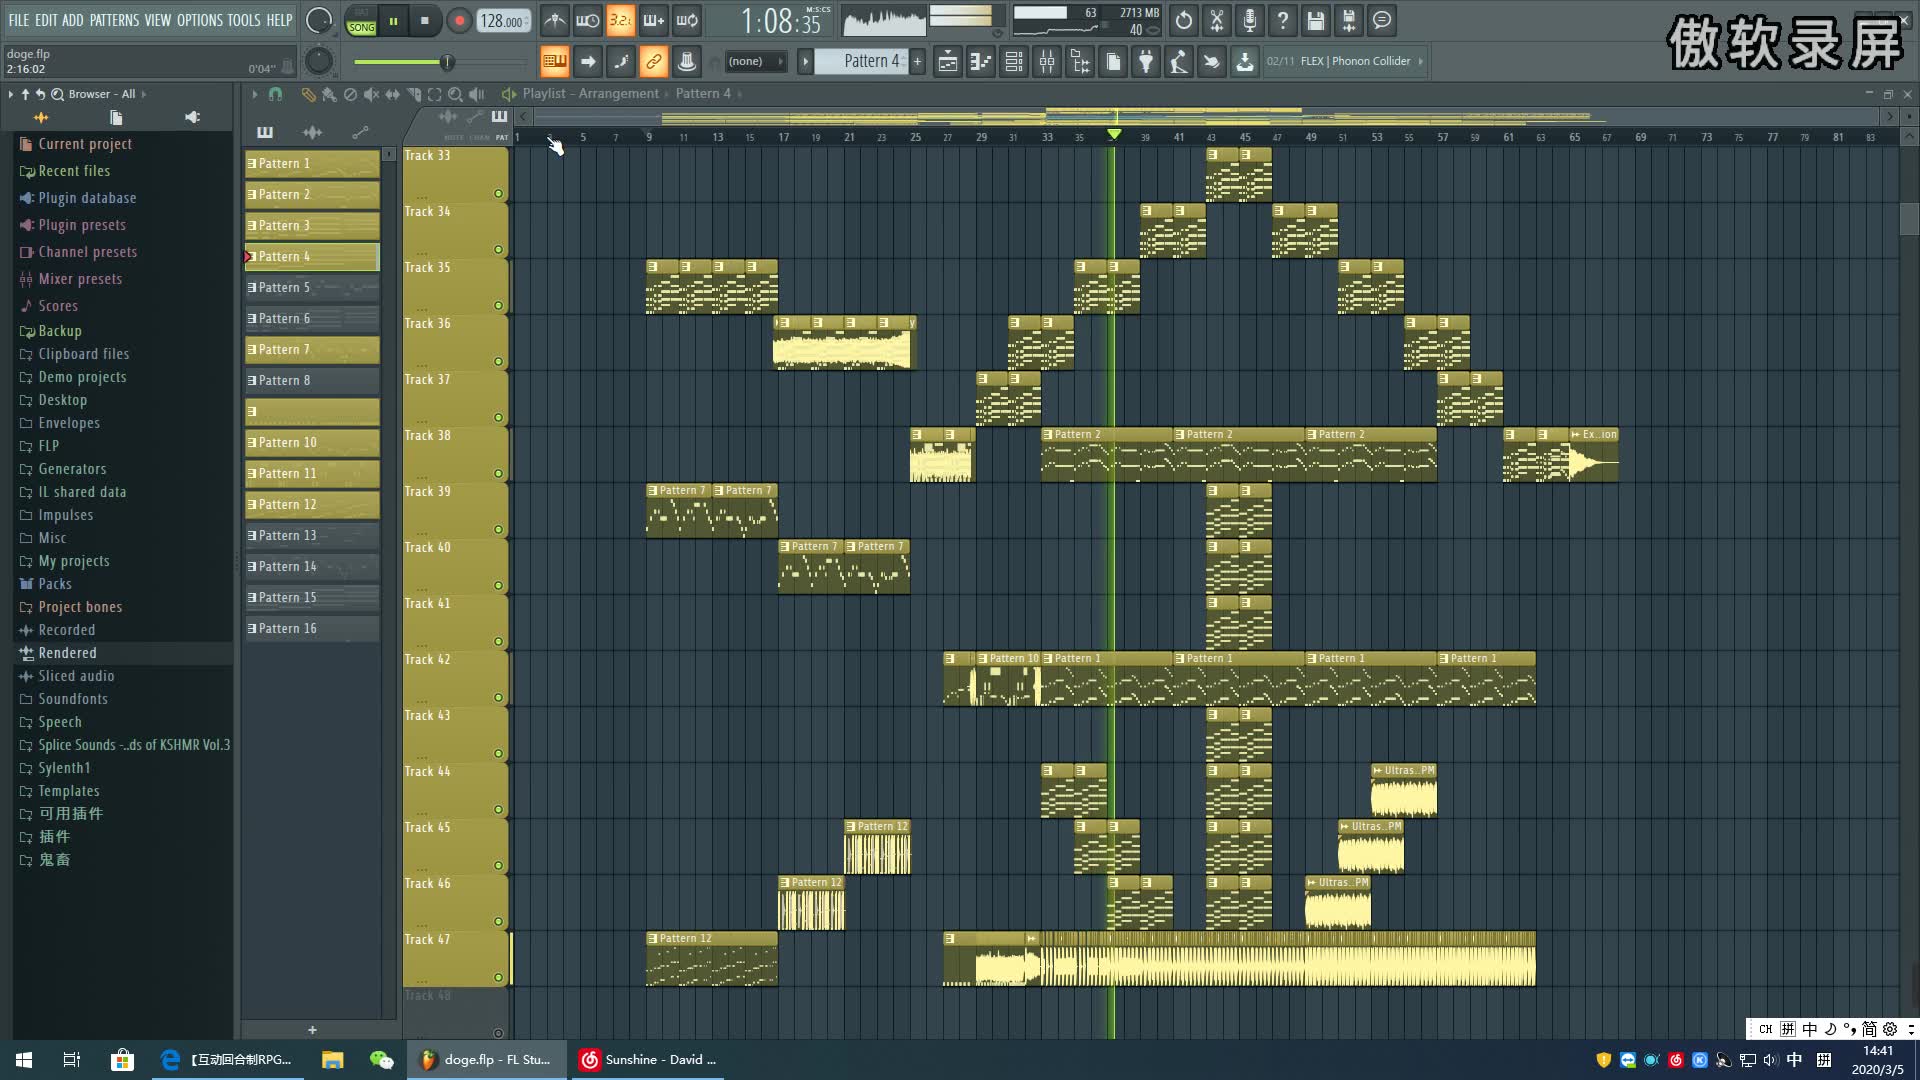Mute Track 35 using its green dot
This screenshot has width=1920, height=1080.
coord(498,306)
